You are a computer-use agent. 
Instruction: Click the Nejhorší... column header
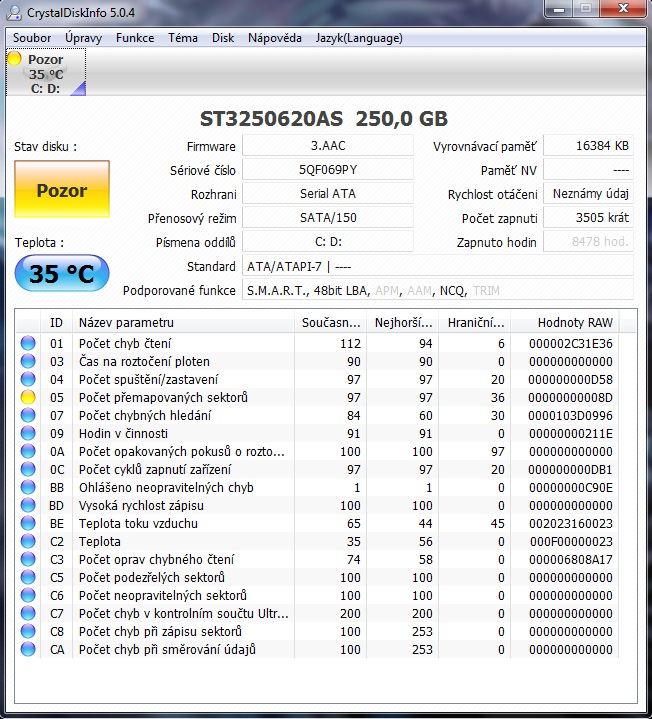403,322
